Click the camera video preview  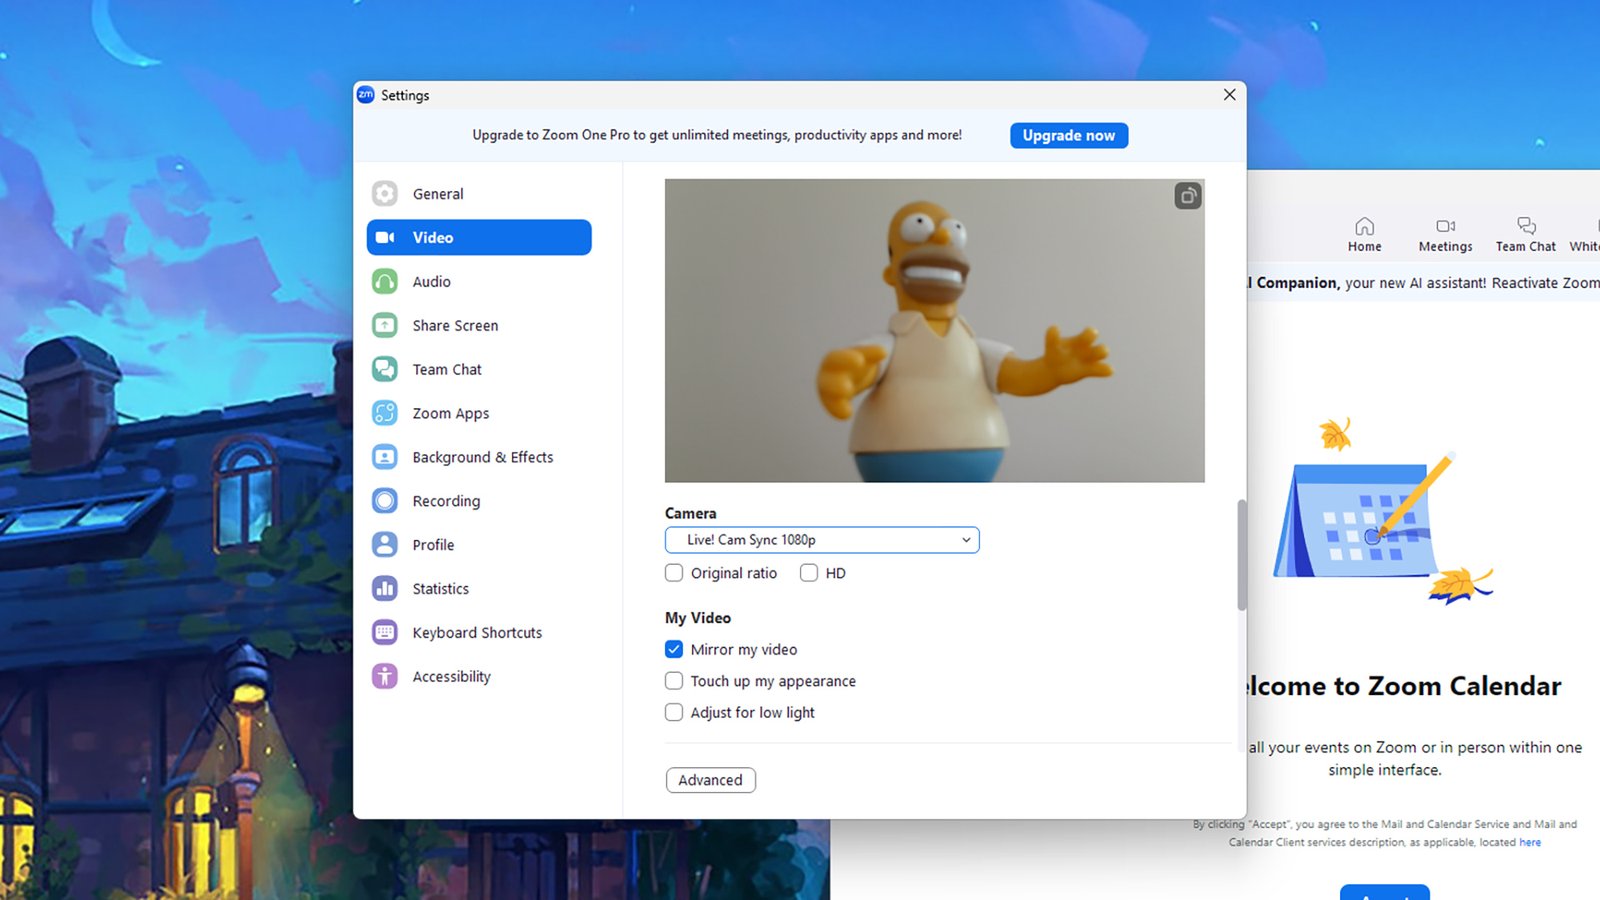pos(934,330)
